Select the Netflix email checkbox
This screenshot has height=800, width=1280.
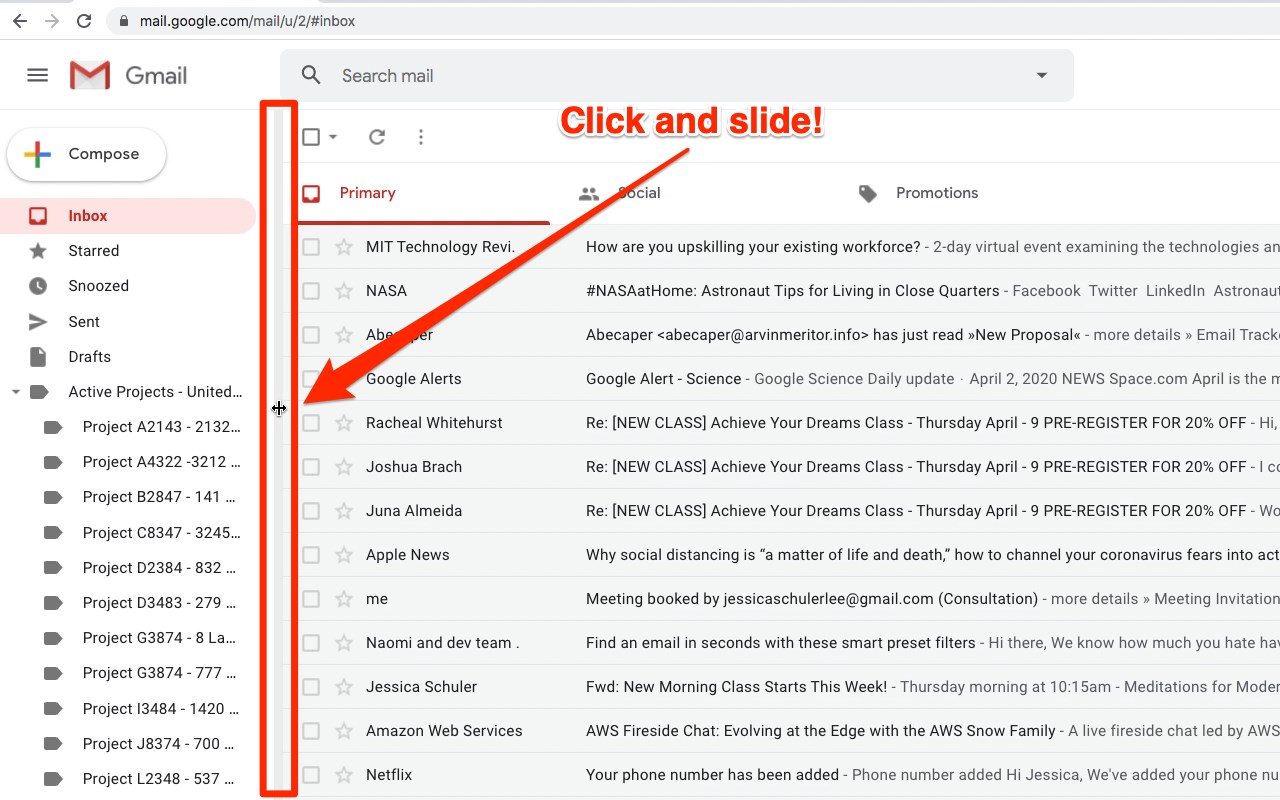coord(311,775)
